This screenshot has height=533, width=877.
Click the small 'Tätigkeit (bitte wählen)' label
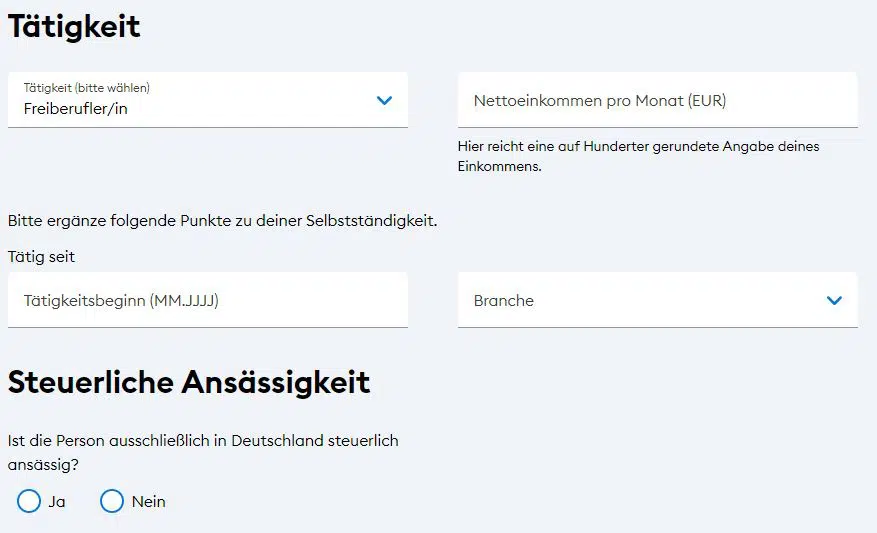point(87,88)
